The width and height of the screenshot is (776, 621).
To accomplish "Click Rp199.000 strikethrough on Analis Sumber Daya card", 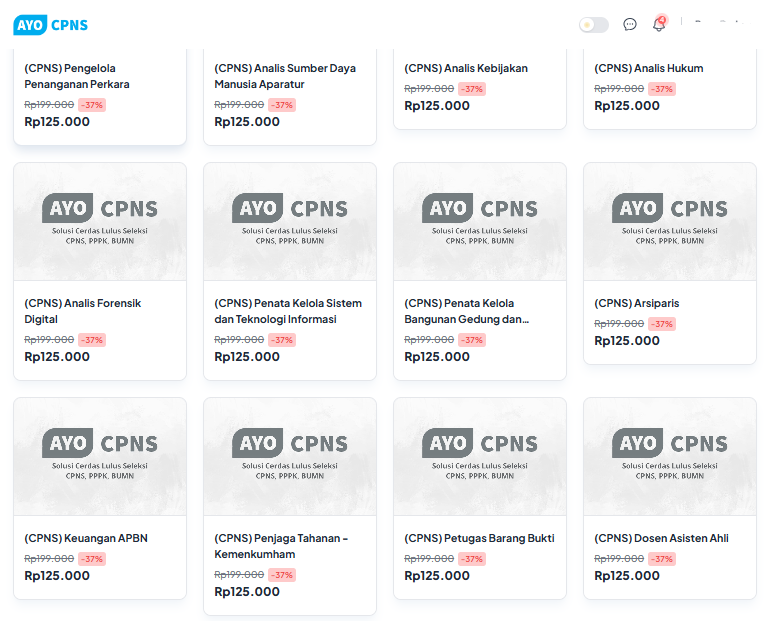I will point(239,105).
